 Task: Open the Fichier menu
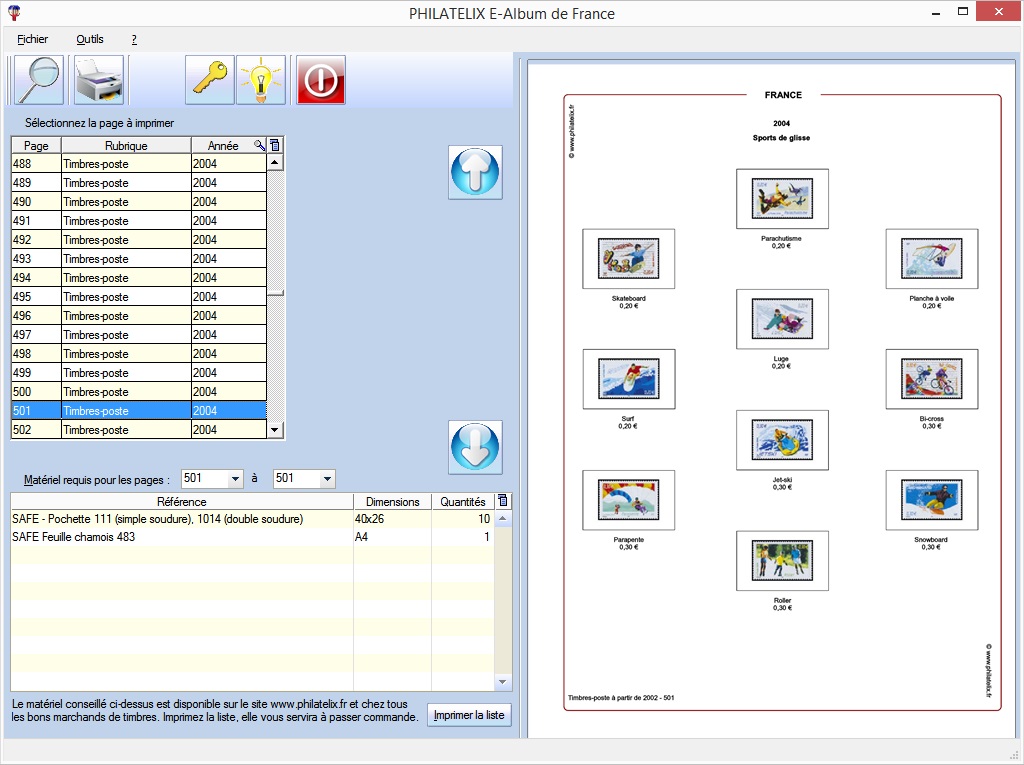tap(33, 39)
